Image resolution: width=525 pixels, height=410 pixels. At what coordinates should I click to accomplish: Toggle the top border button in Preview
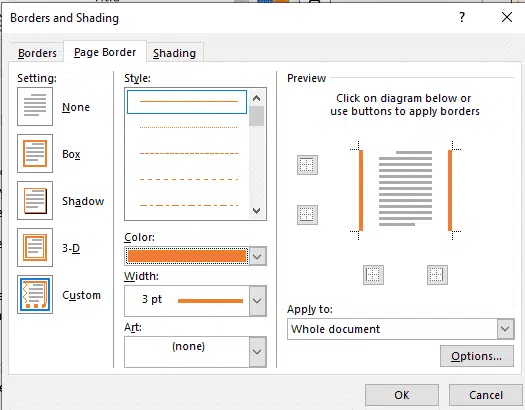pyautogui.click(x=307, y=165)
